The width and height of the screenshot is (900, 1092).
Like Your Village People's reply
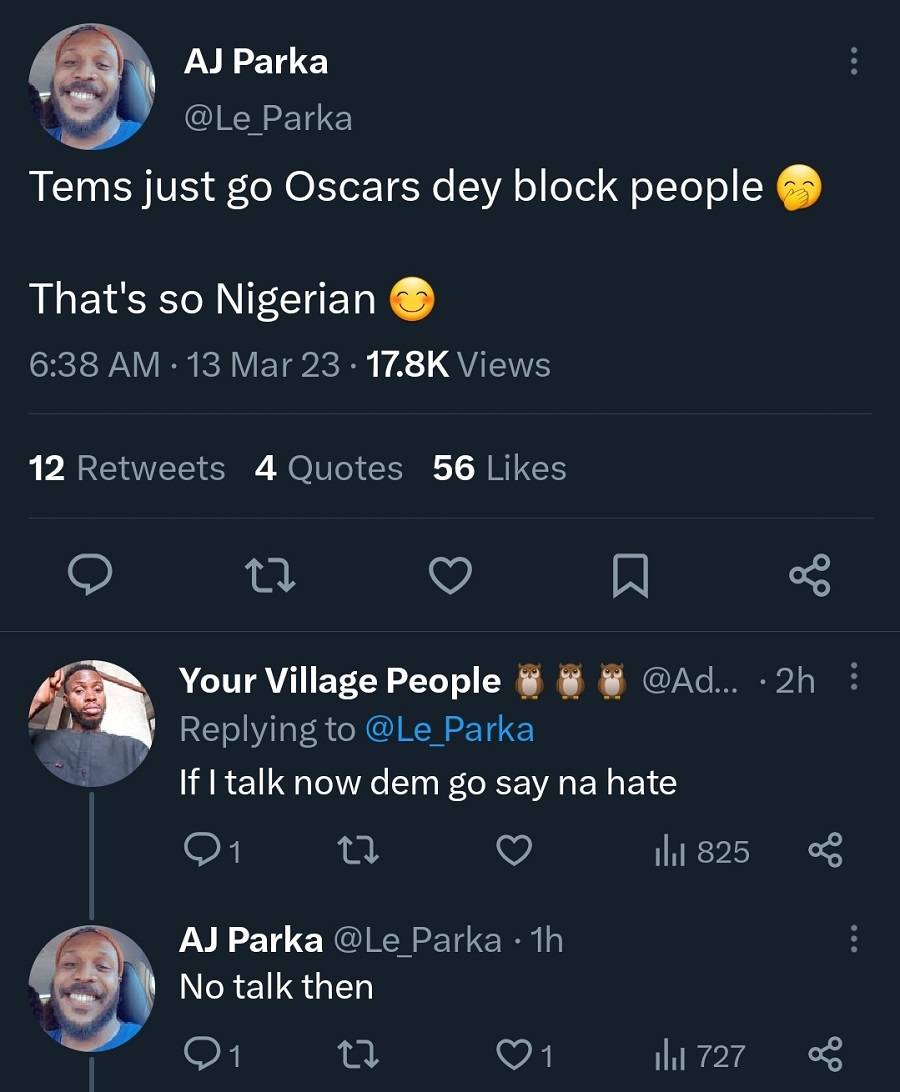[x=515, y=851]
